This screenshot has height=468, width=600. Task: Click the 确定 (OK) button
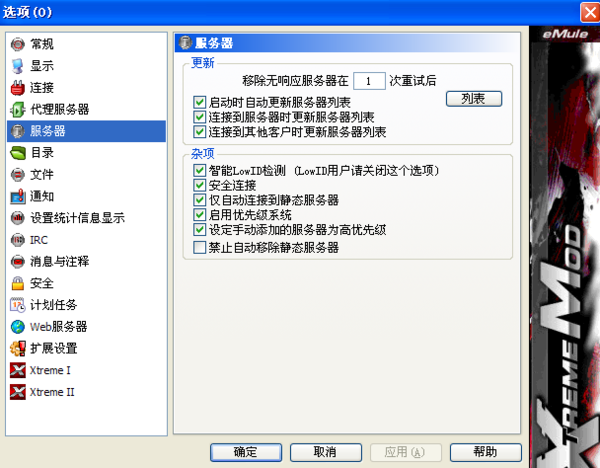[246, 452]
